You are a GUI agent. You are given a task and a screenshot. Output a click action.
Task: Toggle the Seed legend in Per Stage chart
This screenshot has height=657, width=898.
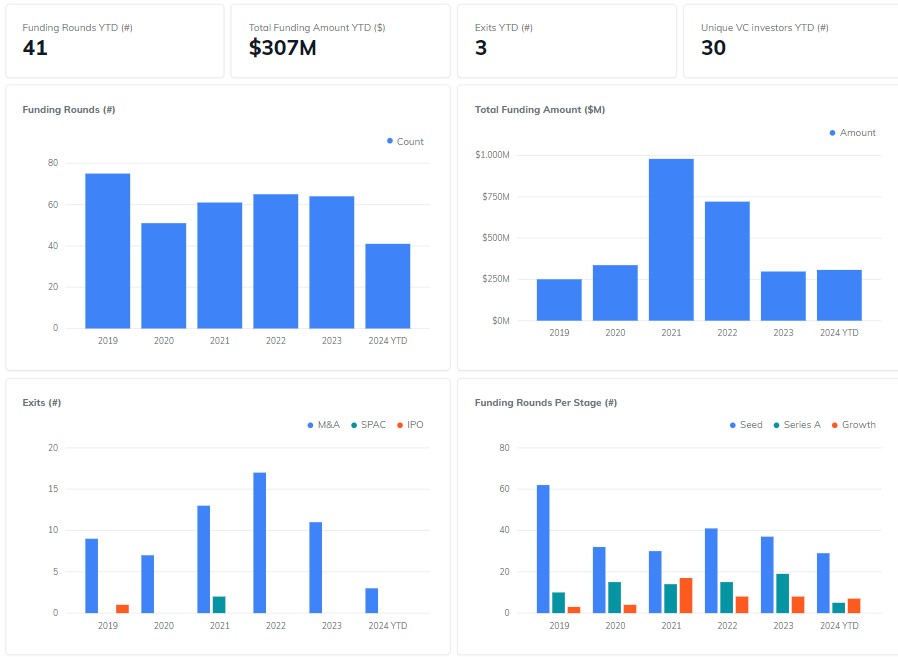click(746, 424)
